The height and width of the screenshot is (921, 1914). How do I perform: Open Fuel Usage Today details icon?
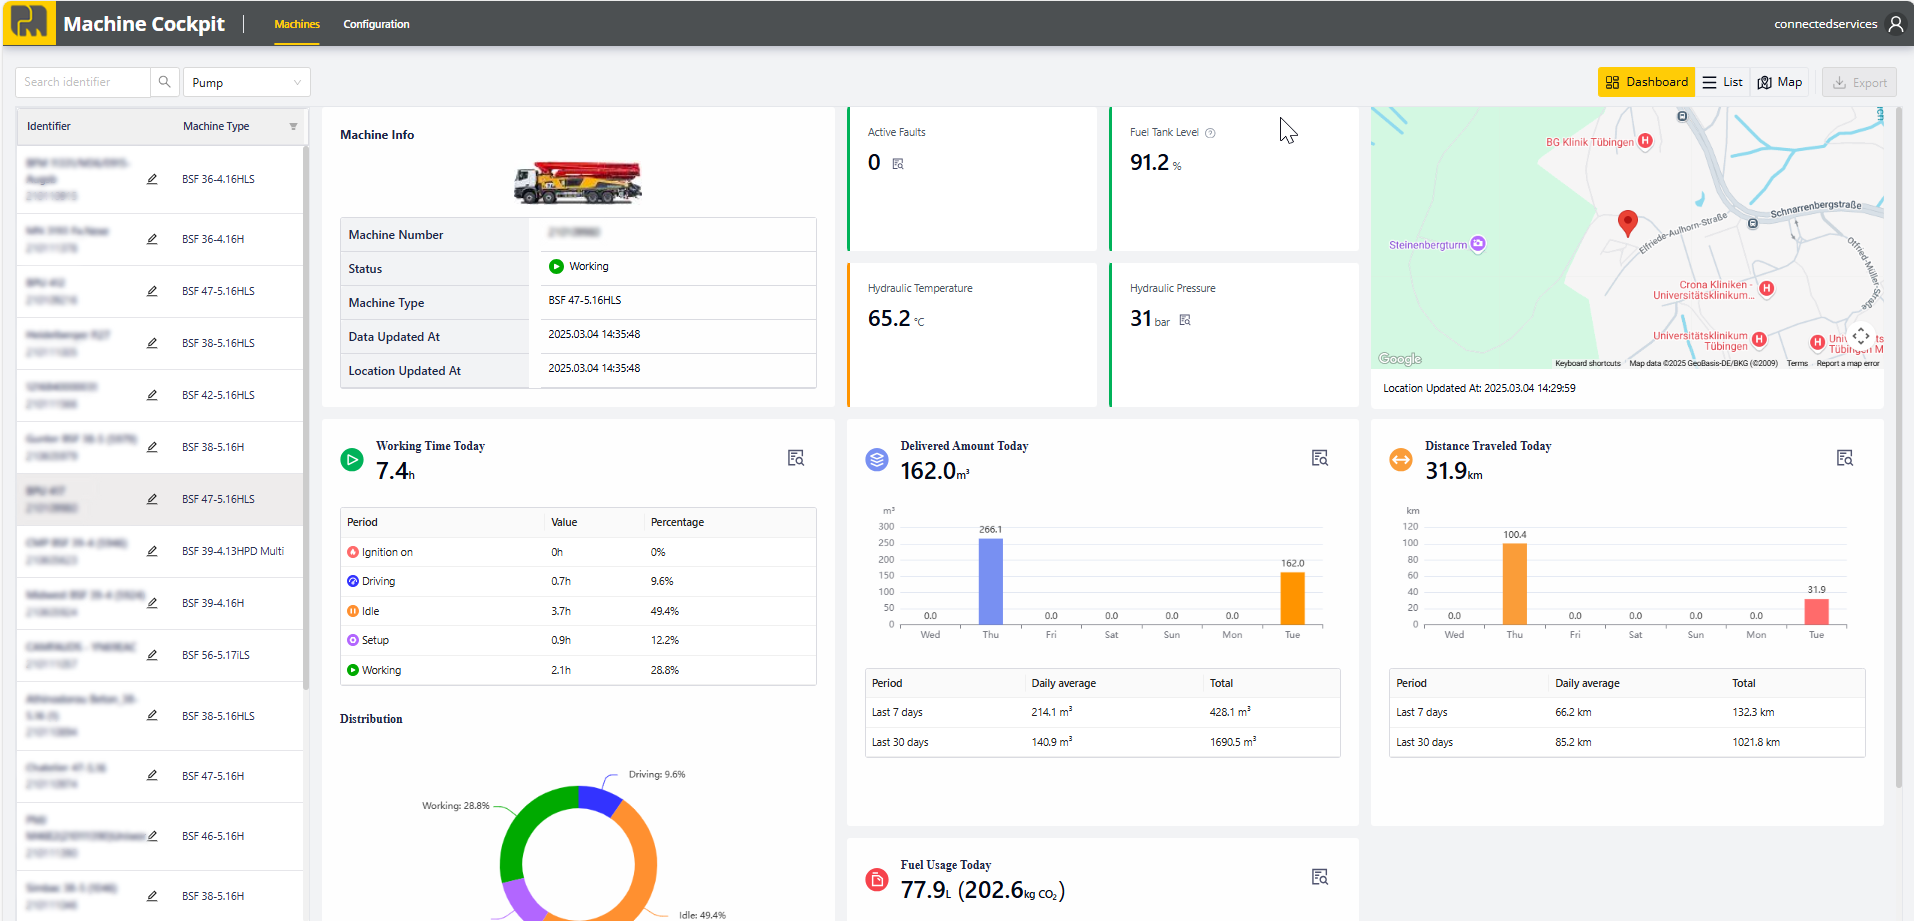click(1319, 877)
